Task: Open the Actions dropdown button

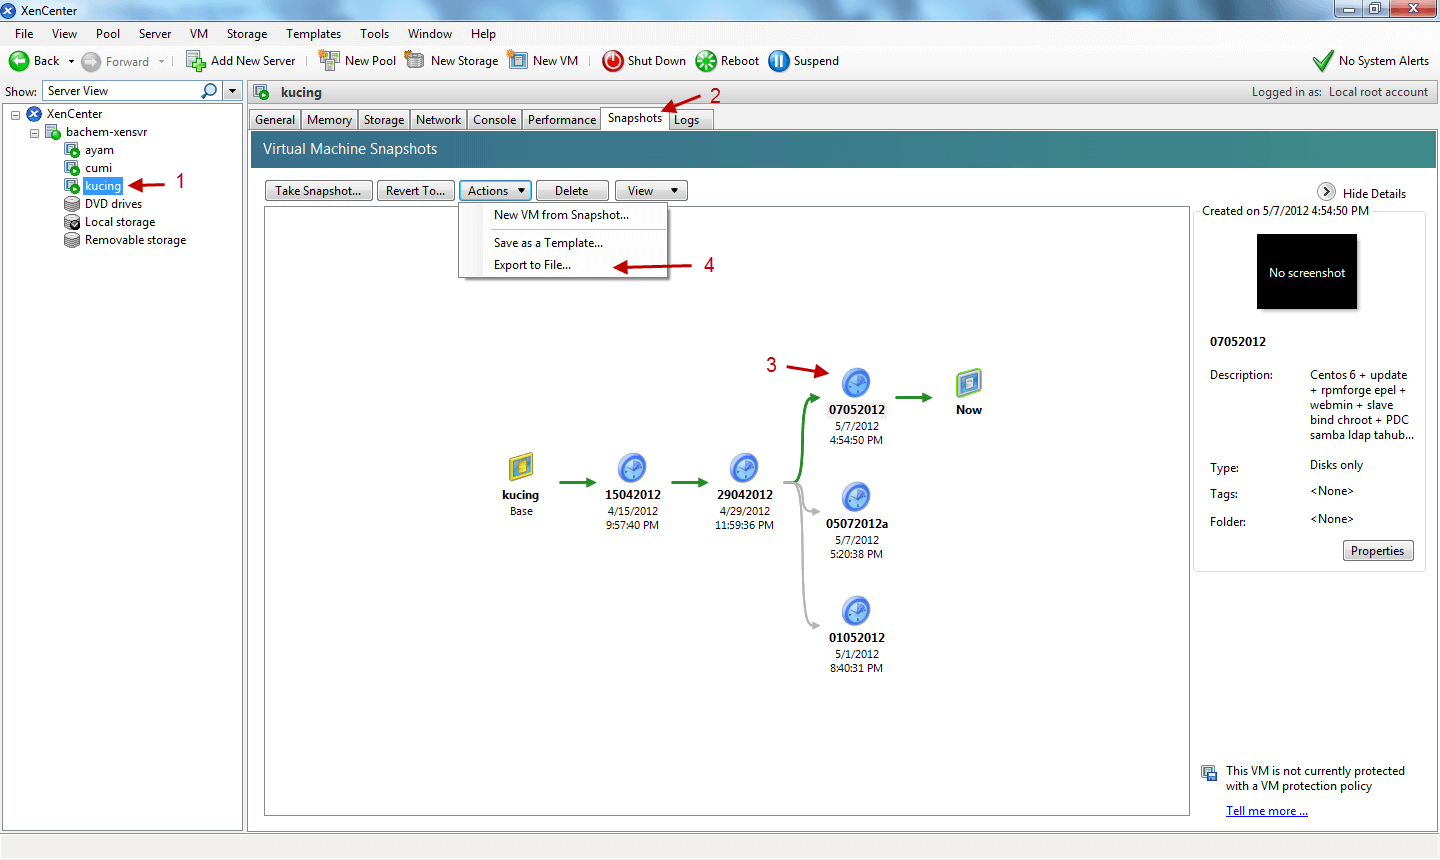Action: [x=495, y=191]
